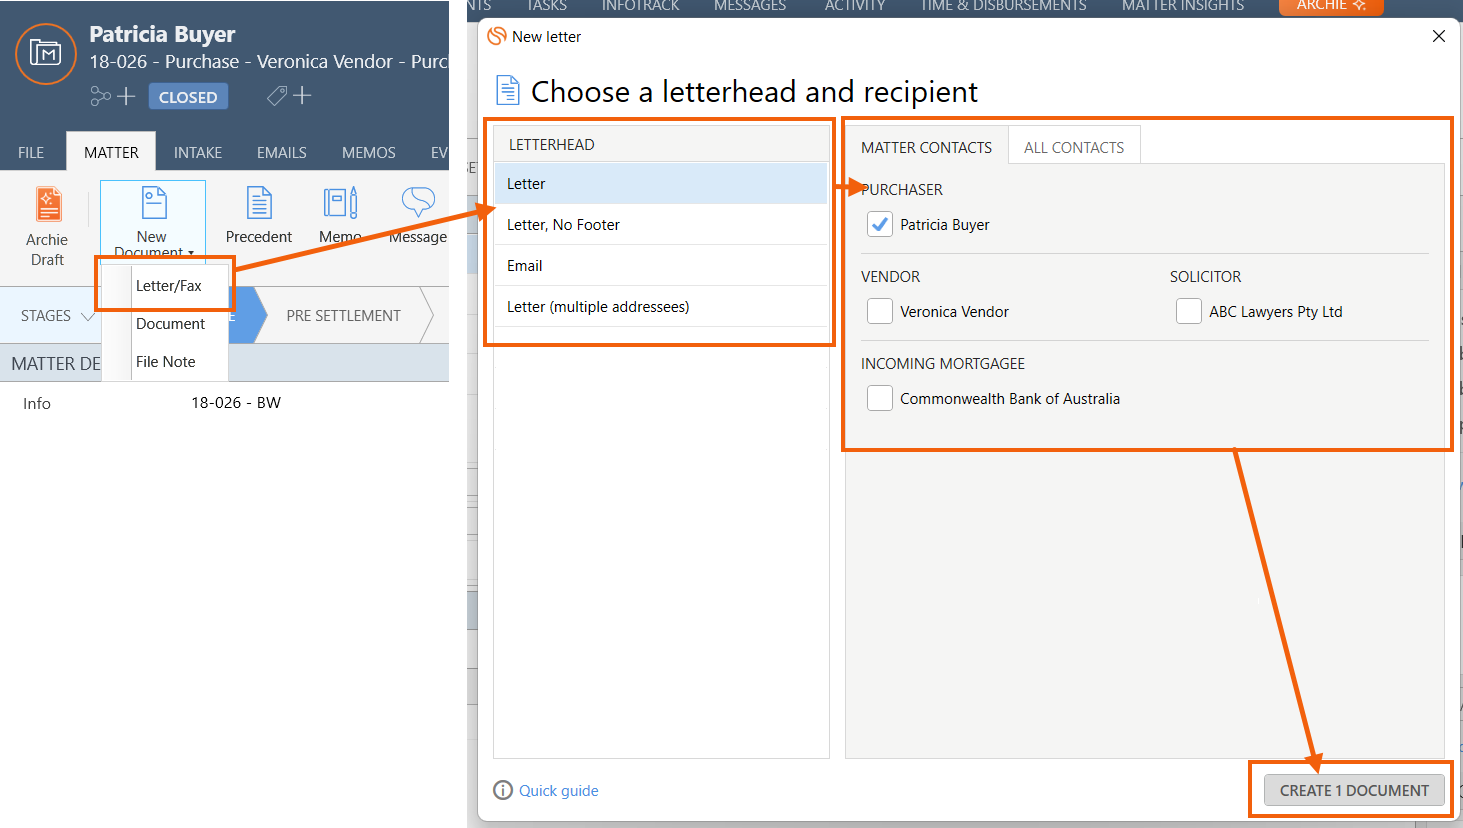Click the orange ARCHIE button

coord(1331,6)
